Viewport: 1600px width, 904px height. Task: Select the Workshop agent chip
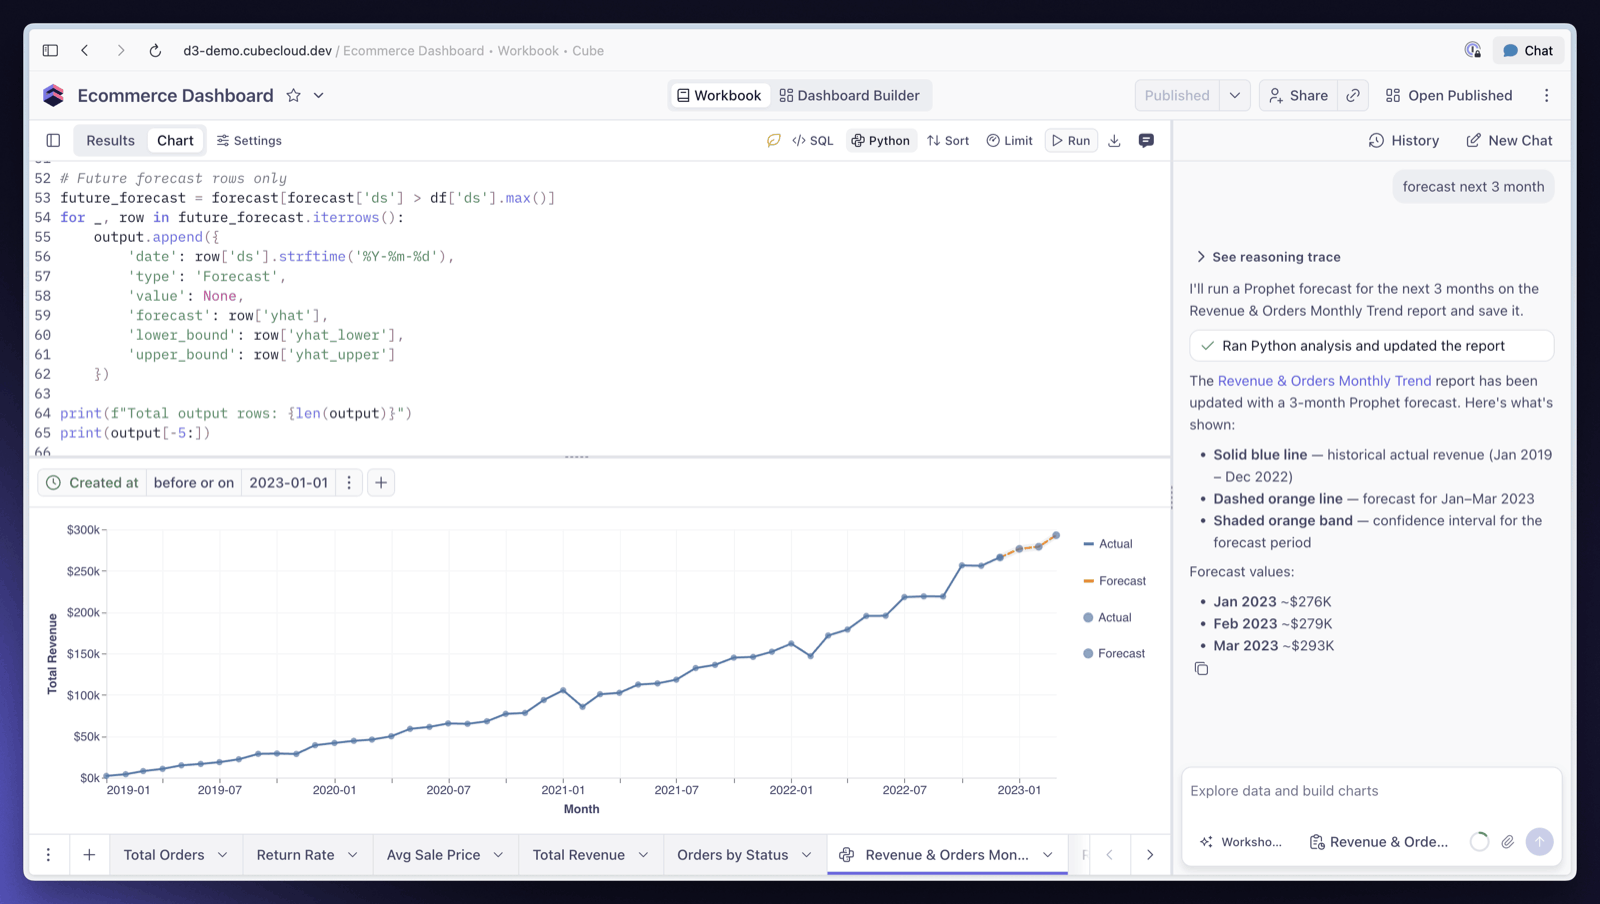1240,842
